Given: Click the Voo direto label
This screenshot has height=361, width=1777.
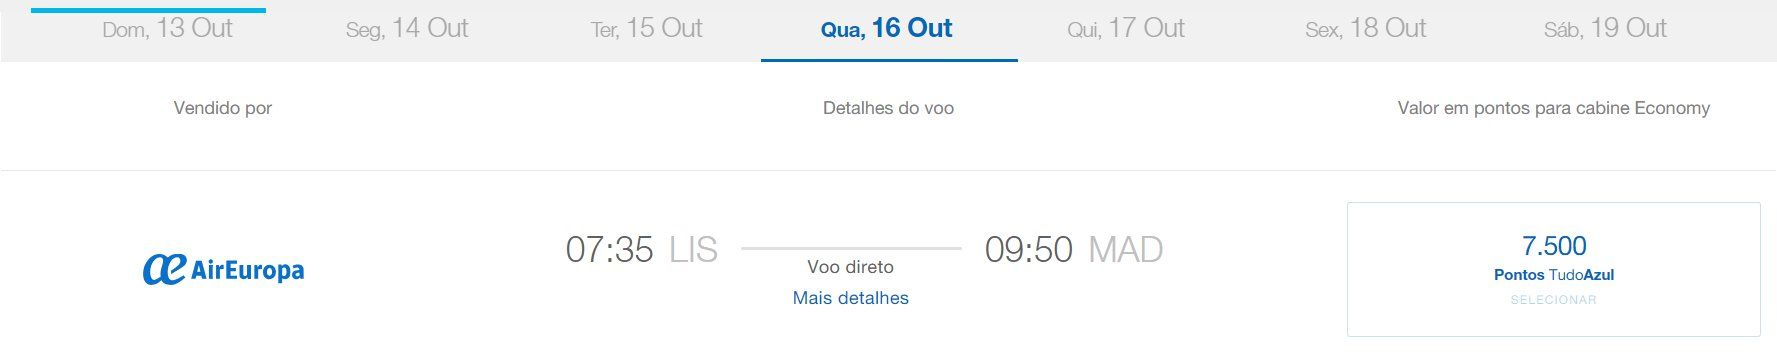Looking at the screenshot, I should (x=851, y=267).
